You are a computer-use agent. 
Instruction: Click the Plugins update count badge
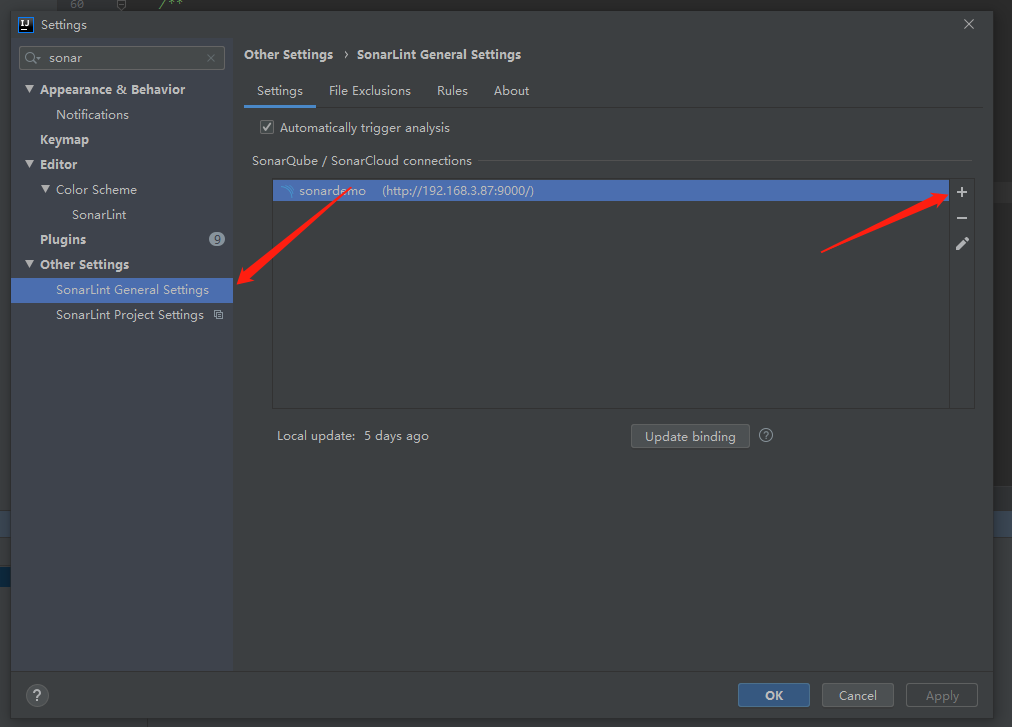click(217, 240)
